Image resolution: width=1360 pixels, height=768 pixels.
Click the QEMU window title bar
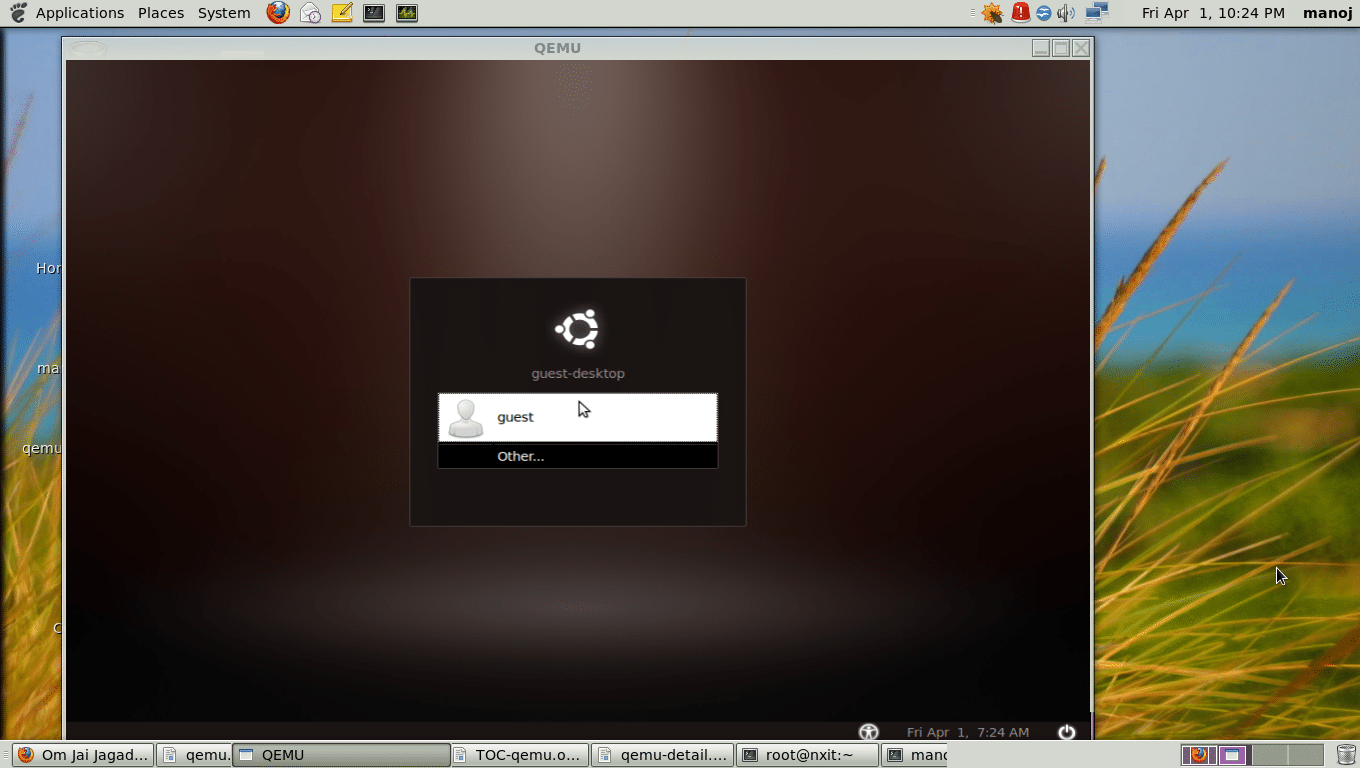point(558,48)
